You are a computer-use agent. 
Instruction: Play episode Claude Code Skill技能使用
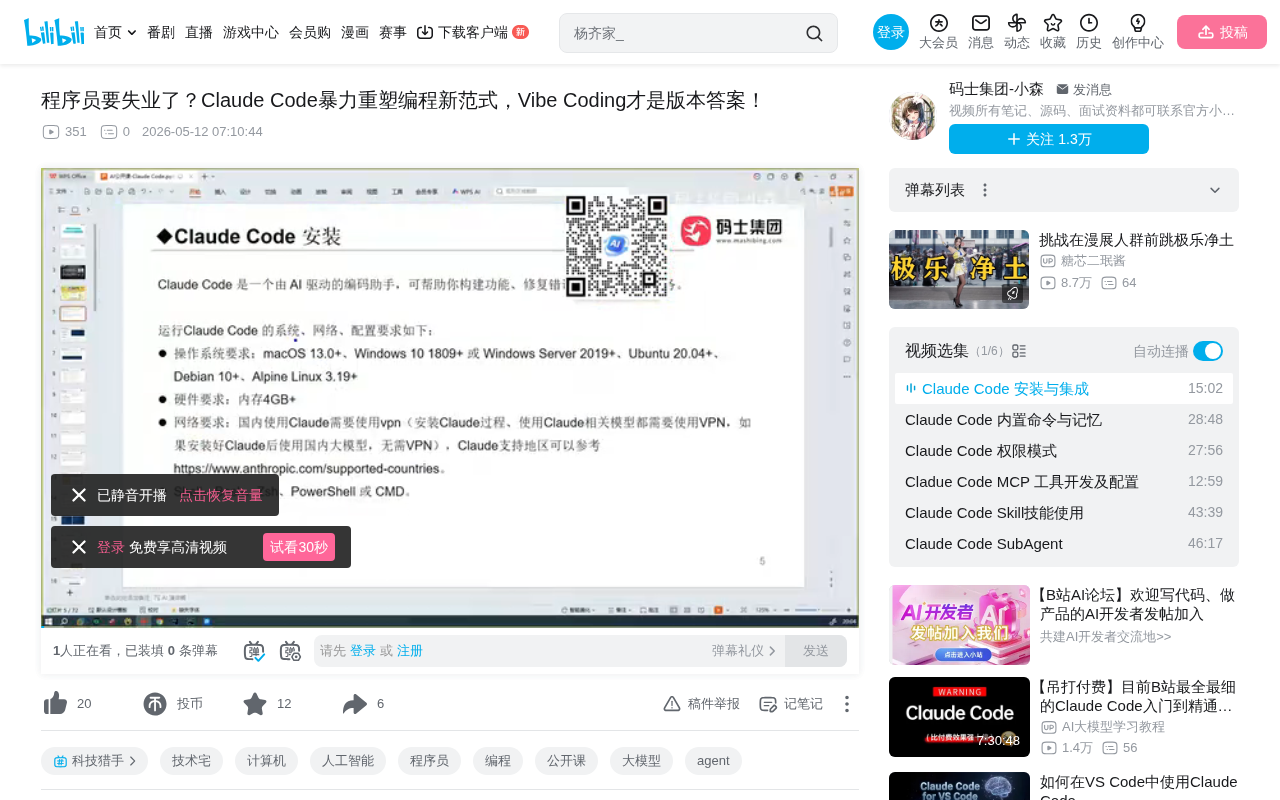click(x=1064, y=513)
